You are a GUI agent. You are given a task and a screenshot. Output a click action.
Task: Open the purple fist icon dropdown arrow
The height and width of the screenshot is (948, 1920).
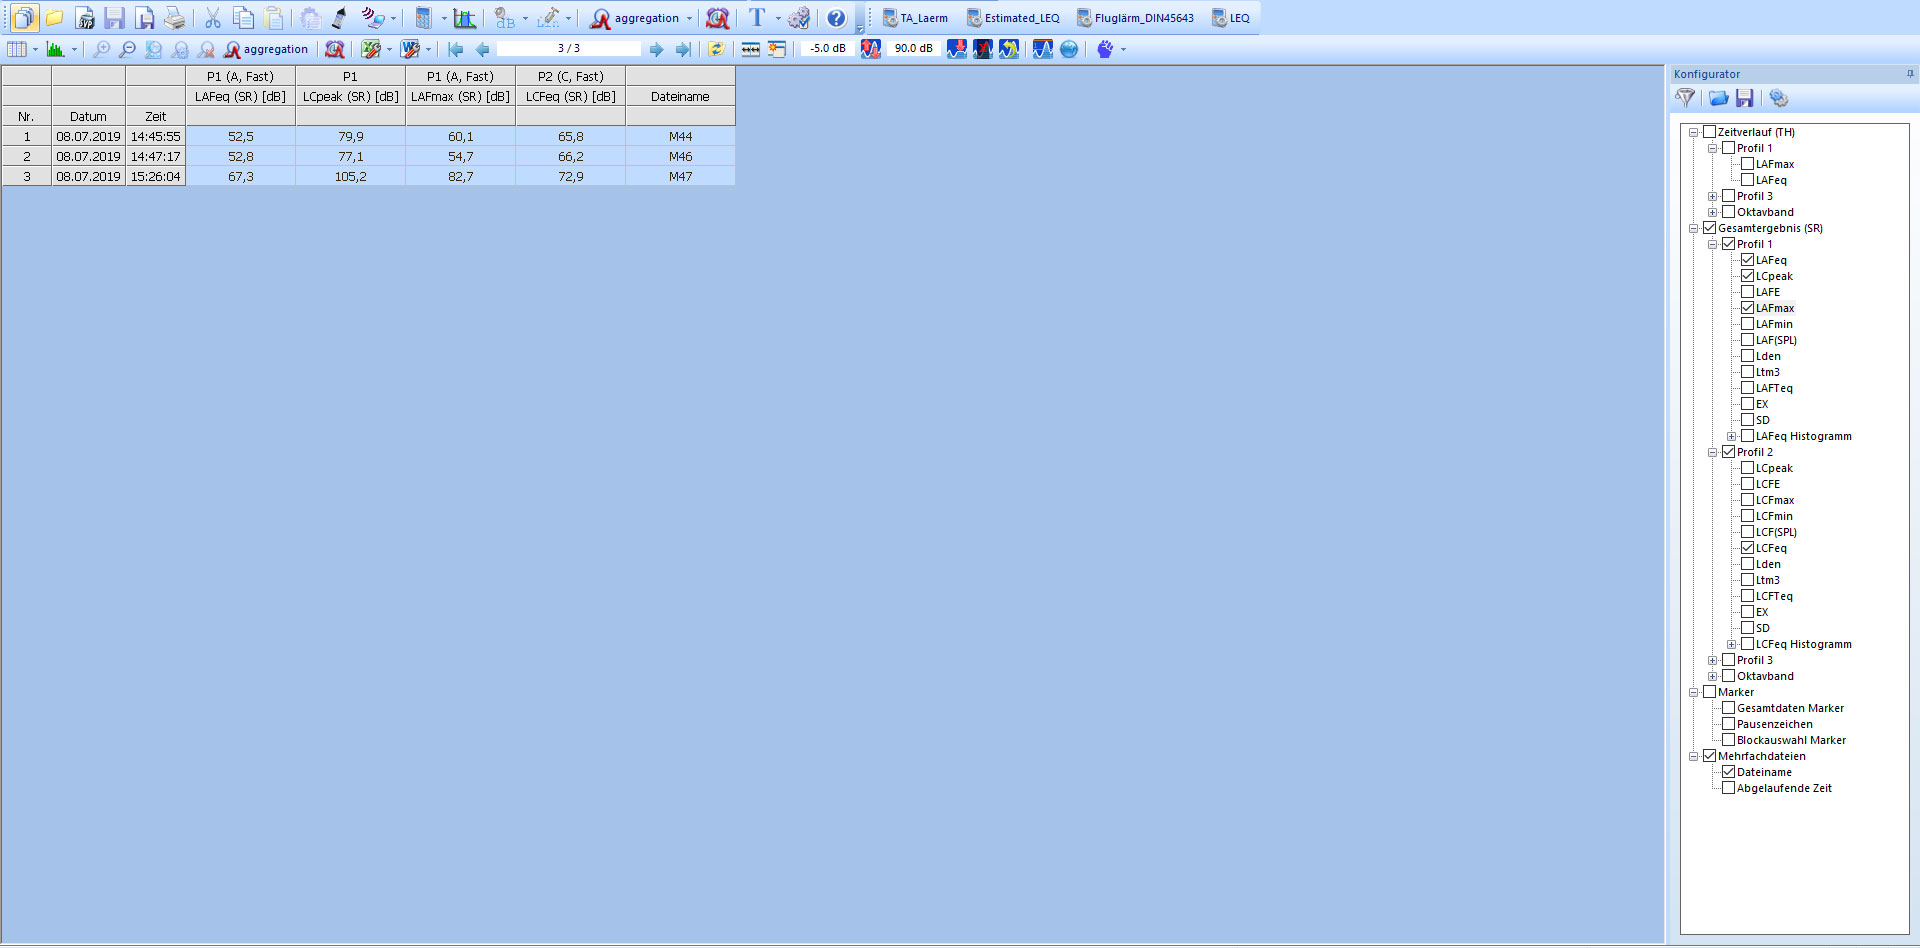point(1123,49)
